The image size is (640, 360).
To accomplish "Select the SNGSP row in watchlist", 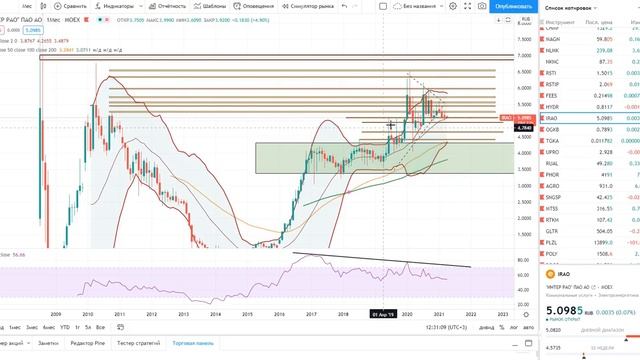I will [590, 197].
